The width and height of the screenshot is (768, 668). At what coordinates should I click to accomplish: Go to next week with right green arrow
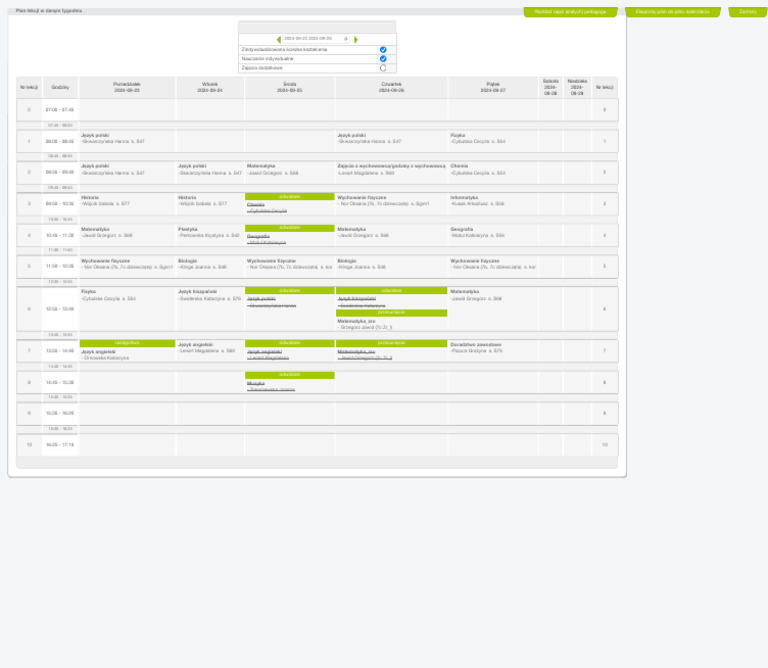tap(356, 39)
